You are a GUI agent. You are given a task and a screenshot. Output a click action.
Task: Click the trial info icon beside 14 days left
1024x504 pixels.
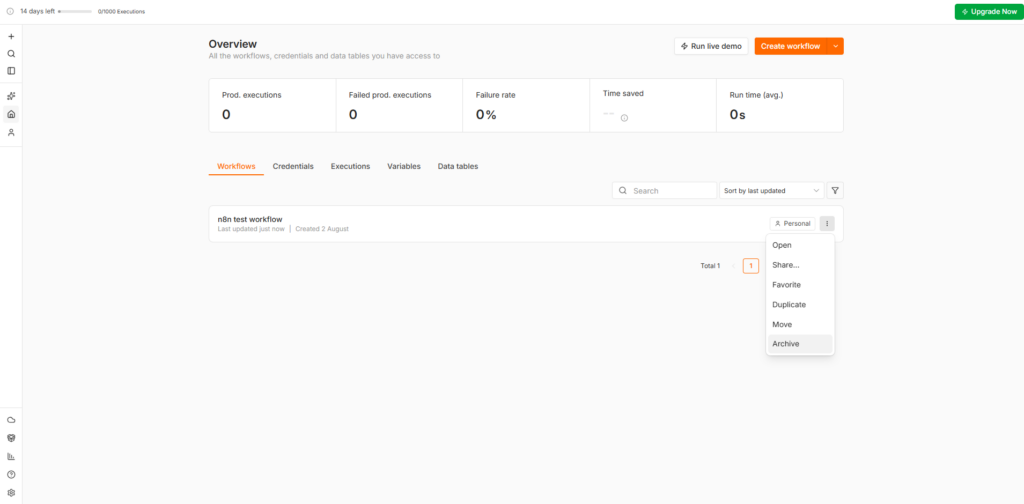click(10, 11)
